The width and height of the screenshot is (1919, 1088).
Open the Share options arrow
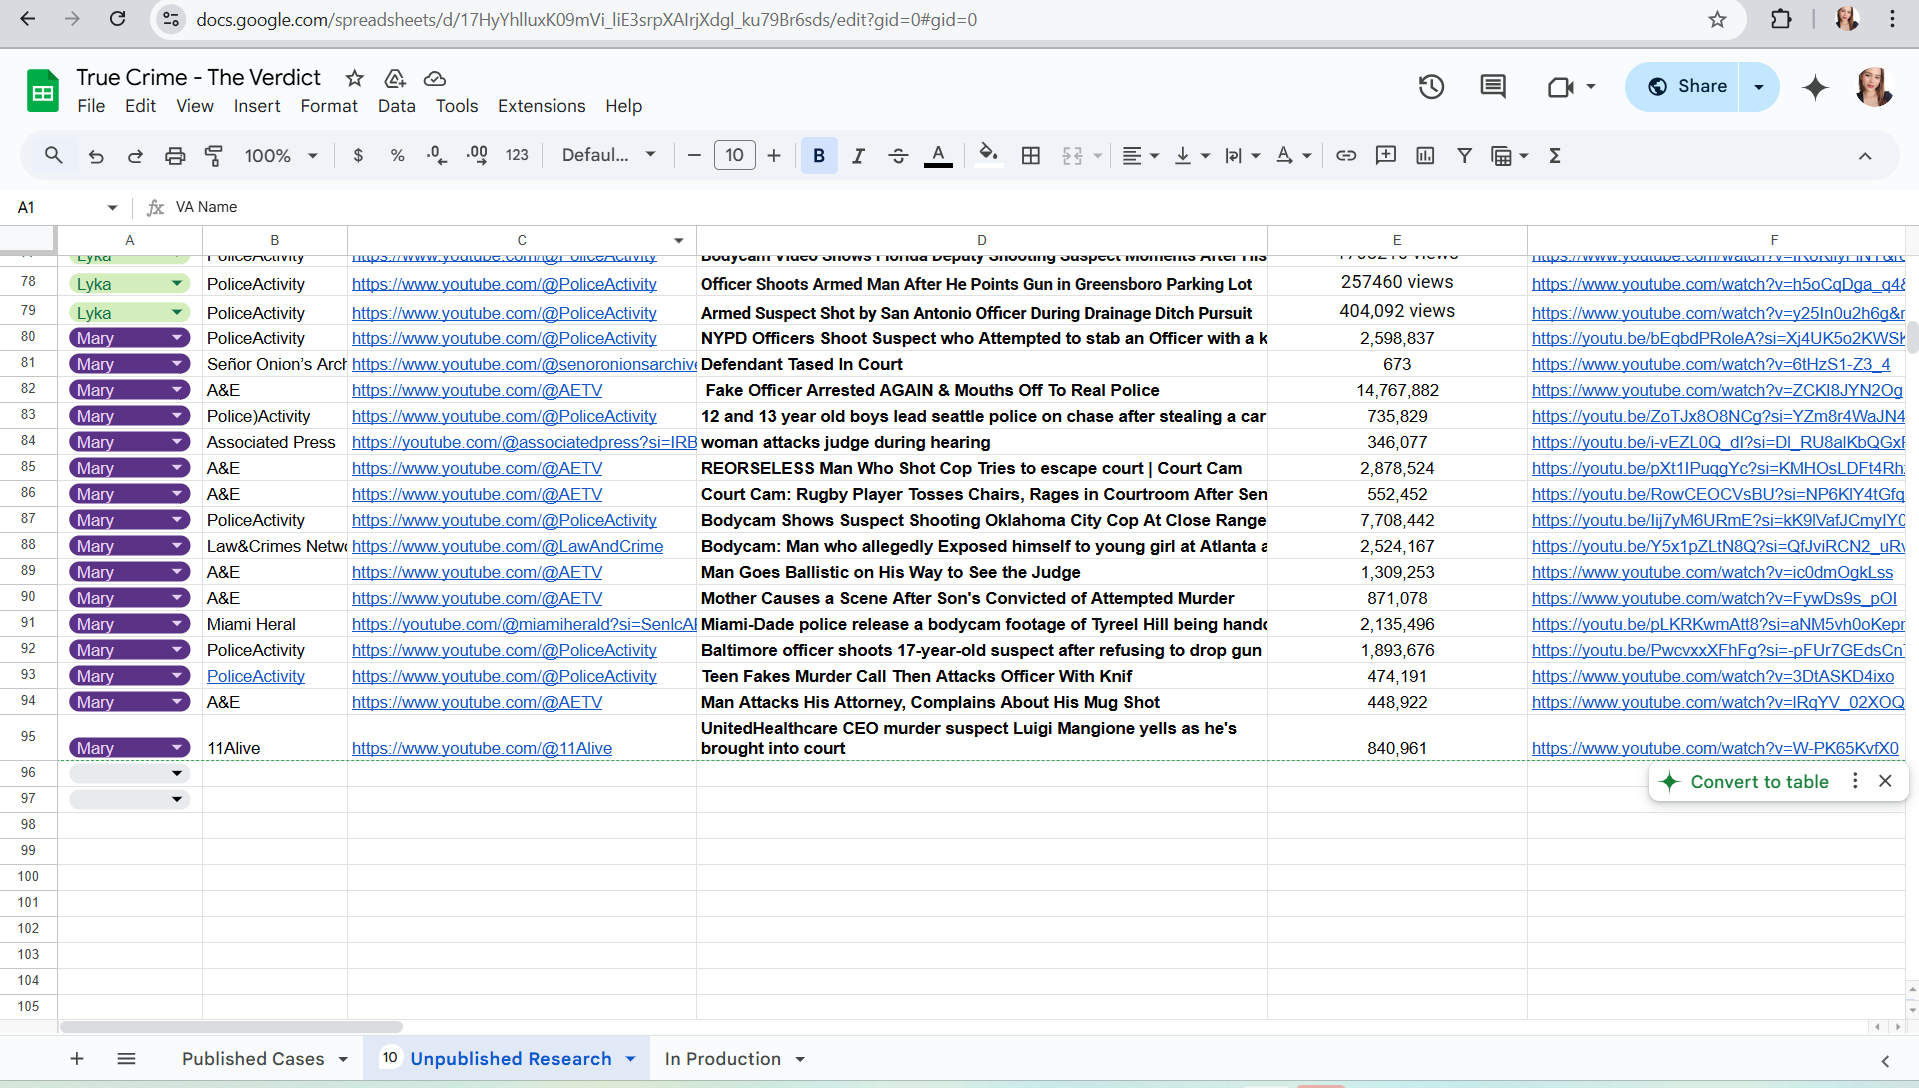(1759, 87)
